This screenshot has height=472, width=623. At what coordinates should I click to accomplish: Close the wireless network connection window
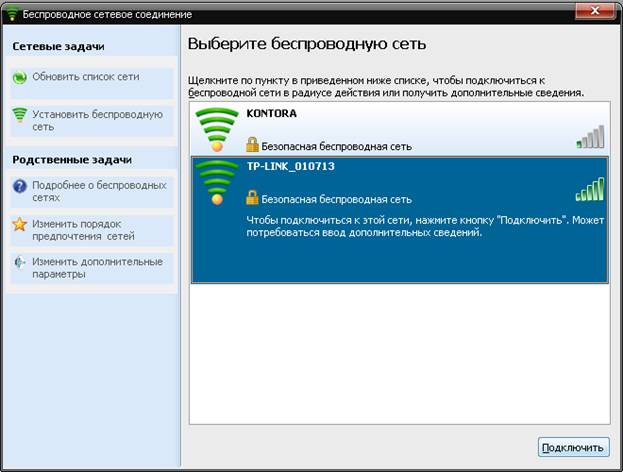pyautogui.click(x=594, y=11)
